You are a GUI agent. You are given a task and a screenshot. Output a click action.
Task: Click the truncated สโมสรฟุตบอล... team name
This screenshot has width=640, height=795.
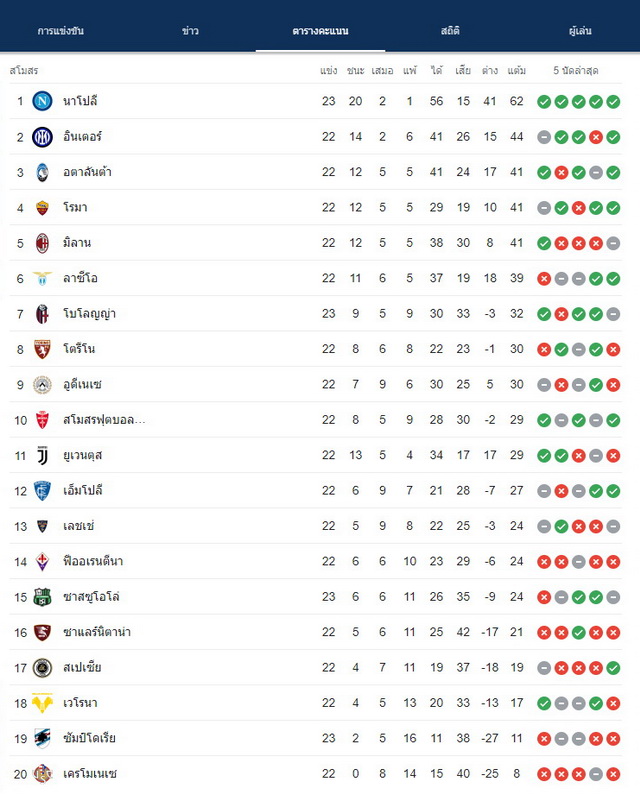(x=104, y=420)
